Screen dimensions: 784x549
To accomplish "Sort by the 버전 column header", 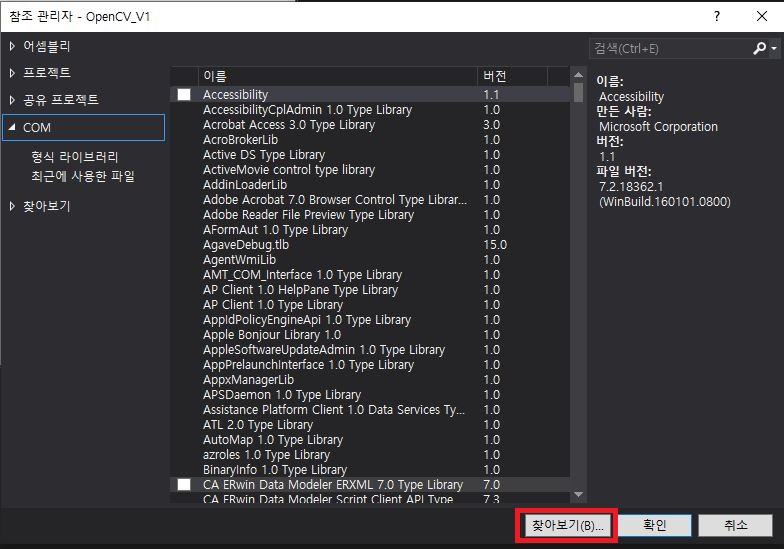I will [x=512, y=76].
